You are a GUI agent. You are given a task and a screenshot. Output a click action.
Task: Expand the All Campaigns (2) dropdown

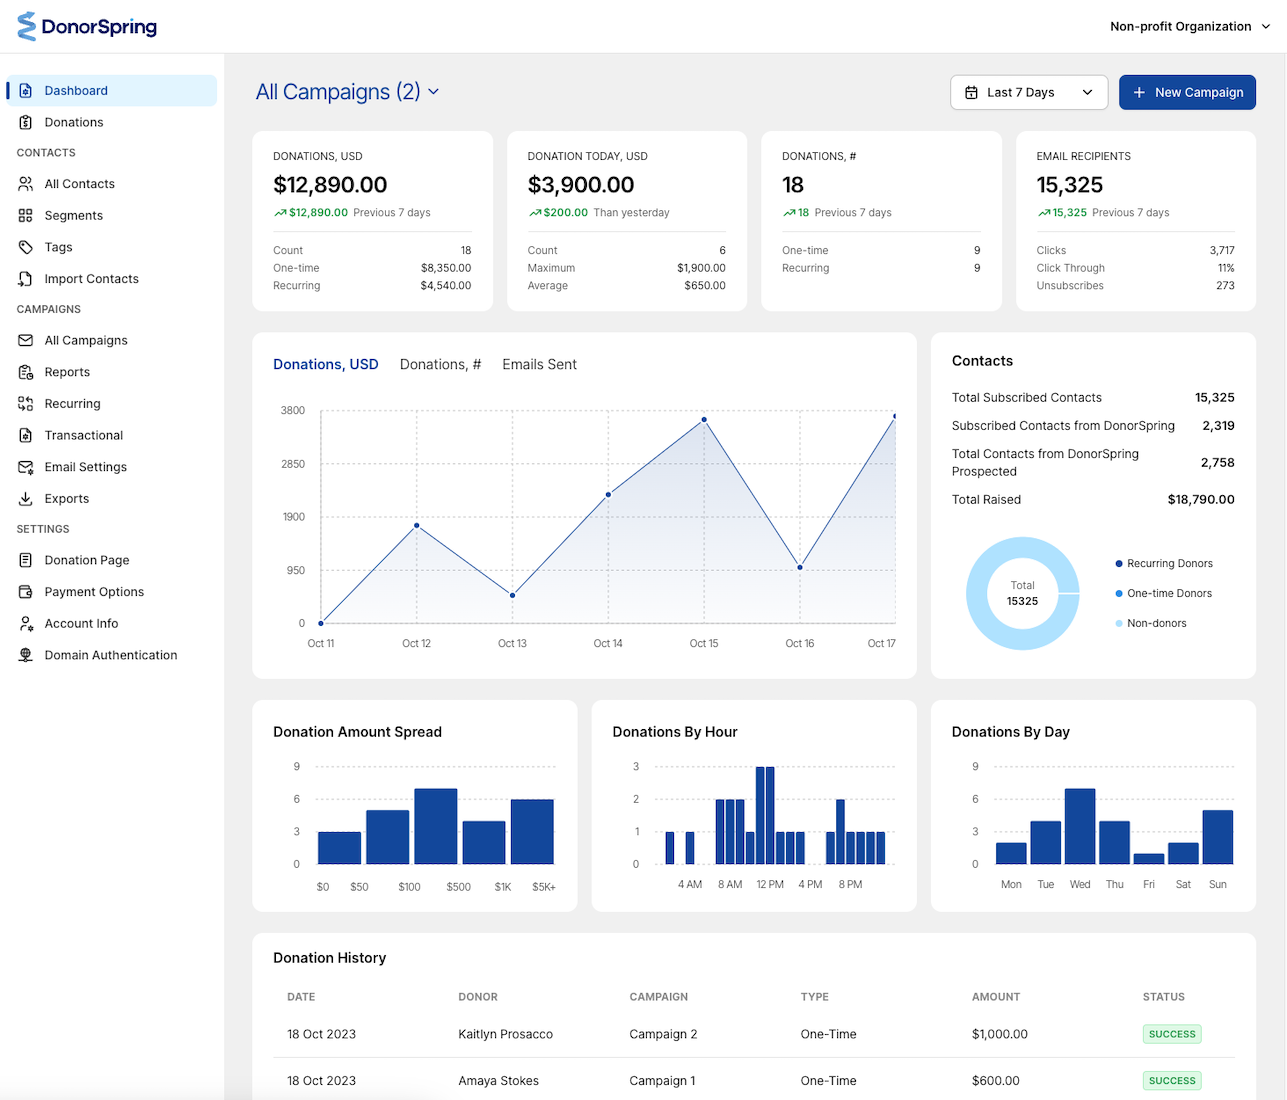tap(347, 92)
